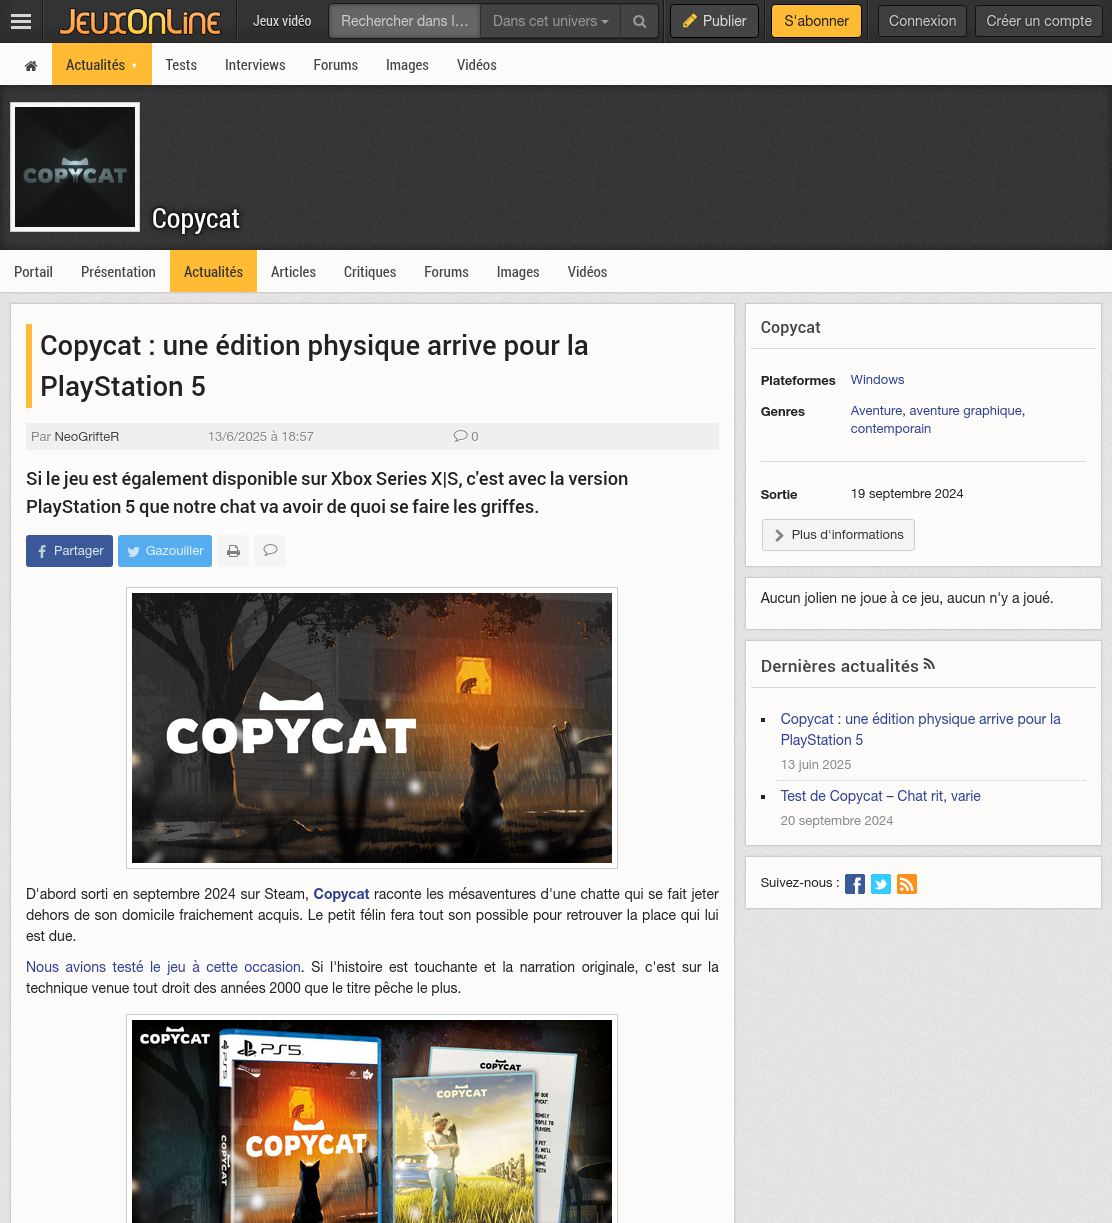Open 'Test de Copycat – Chat rit, varie'
Image resolution: width=1112 pixels, height=1223 pixels.
pos(880,796)
